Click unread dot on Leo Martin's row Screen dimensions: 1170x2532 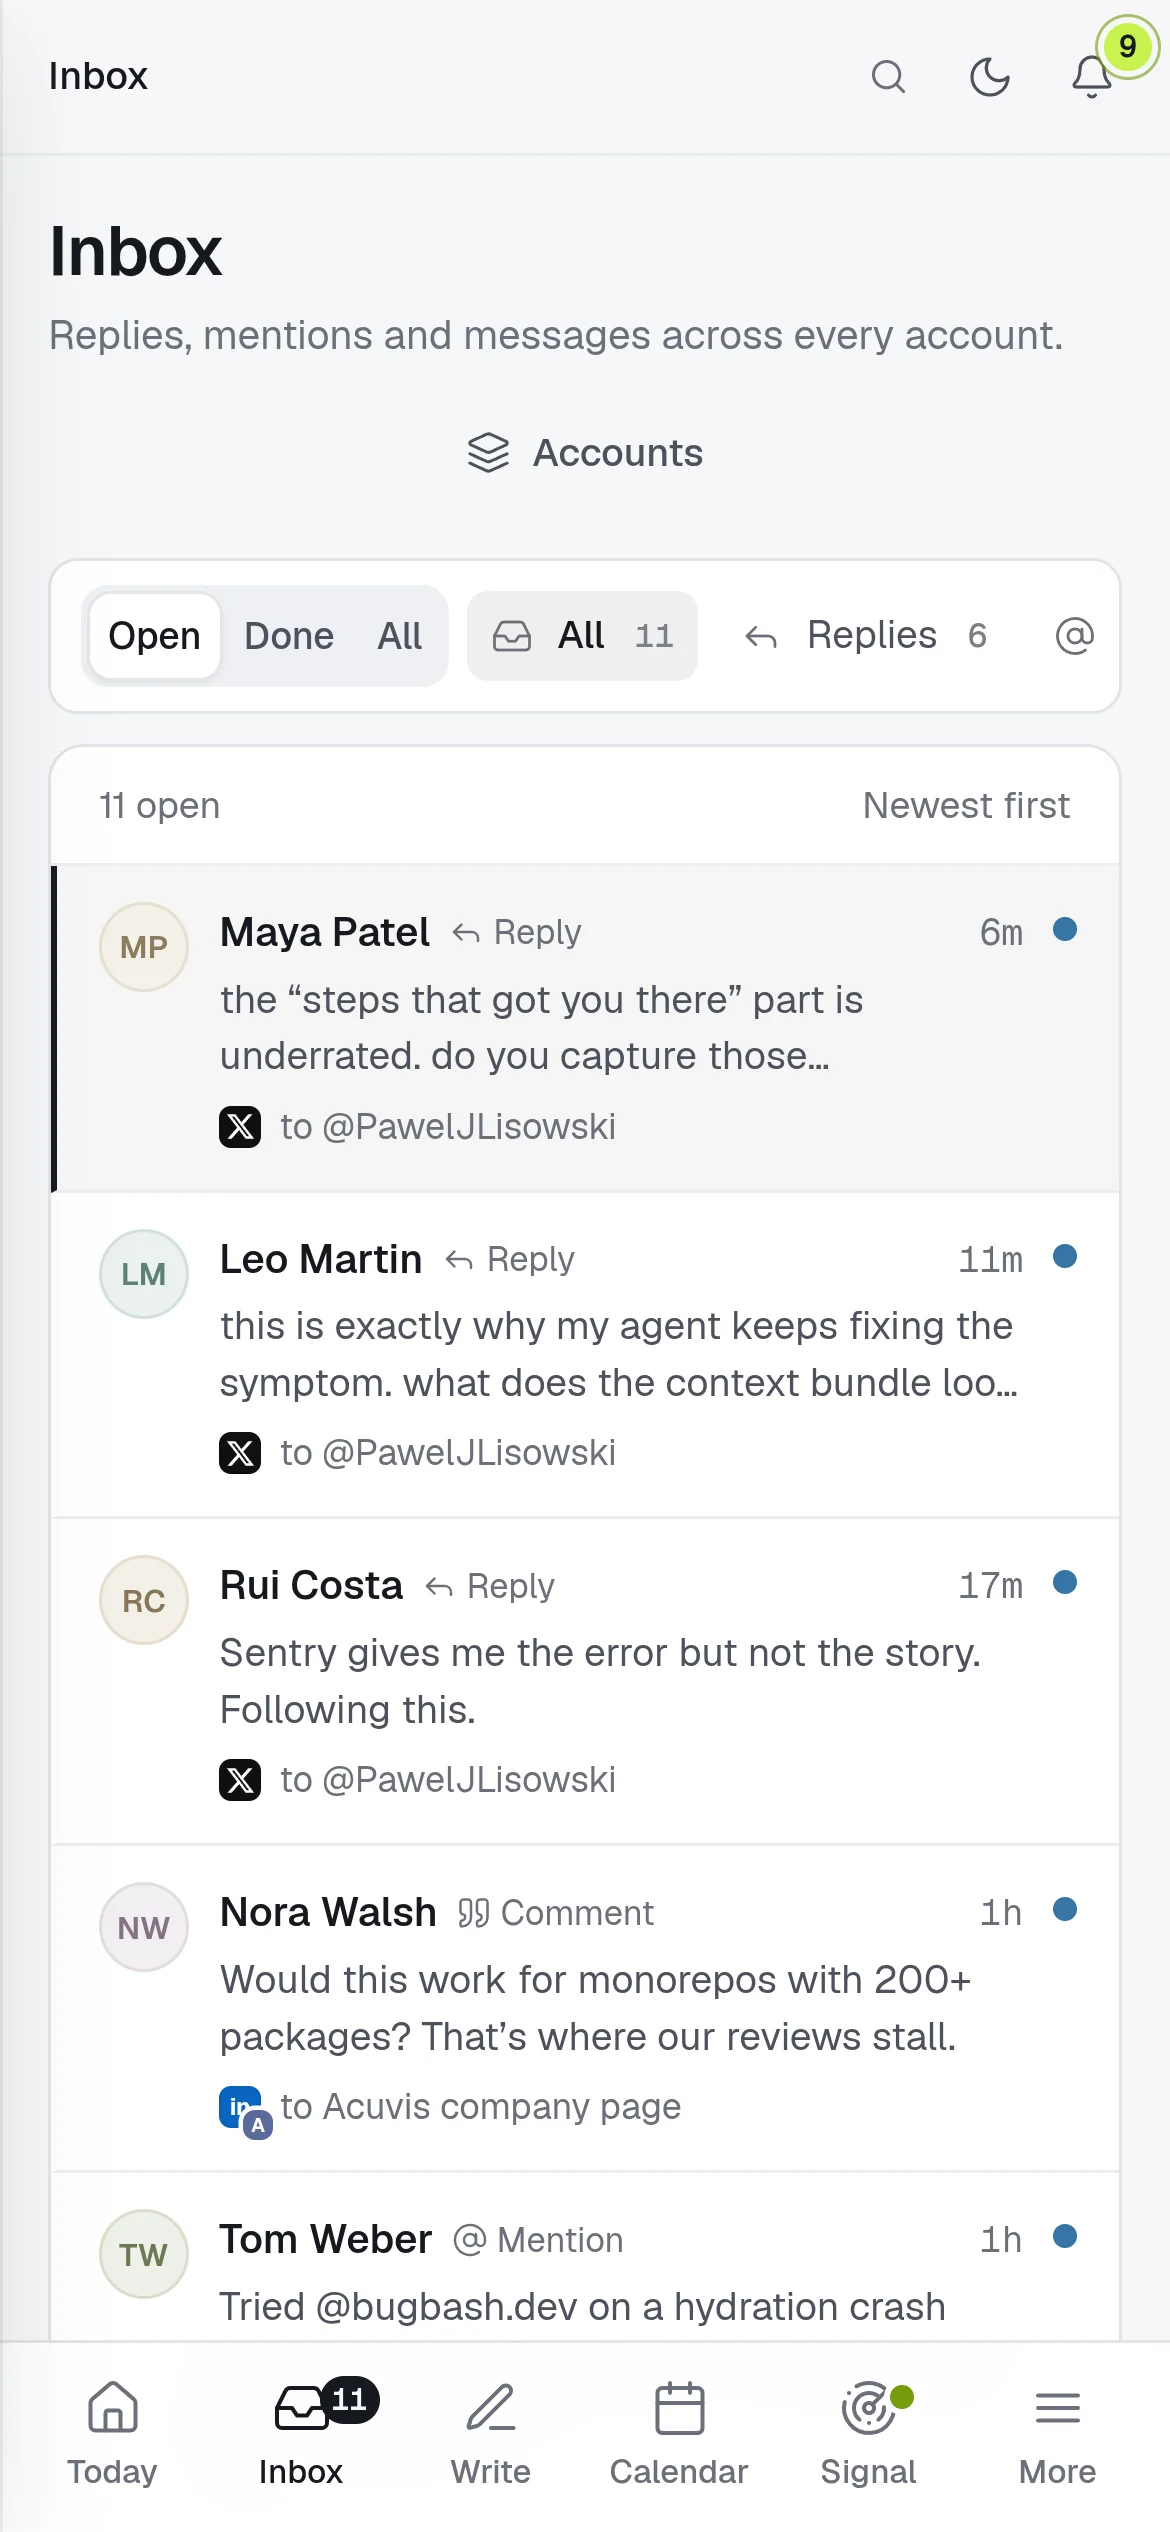click(1065, 1256)
